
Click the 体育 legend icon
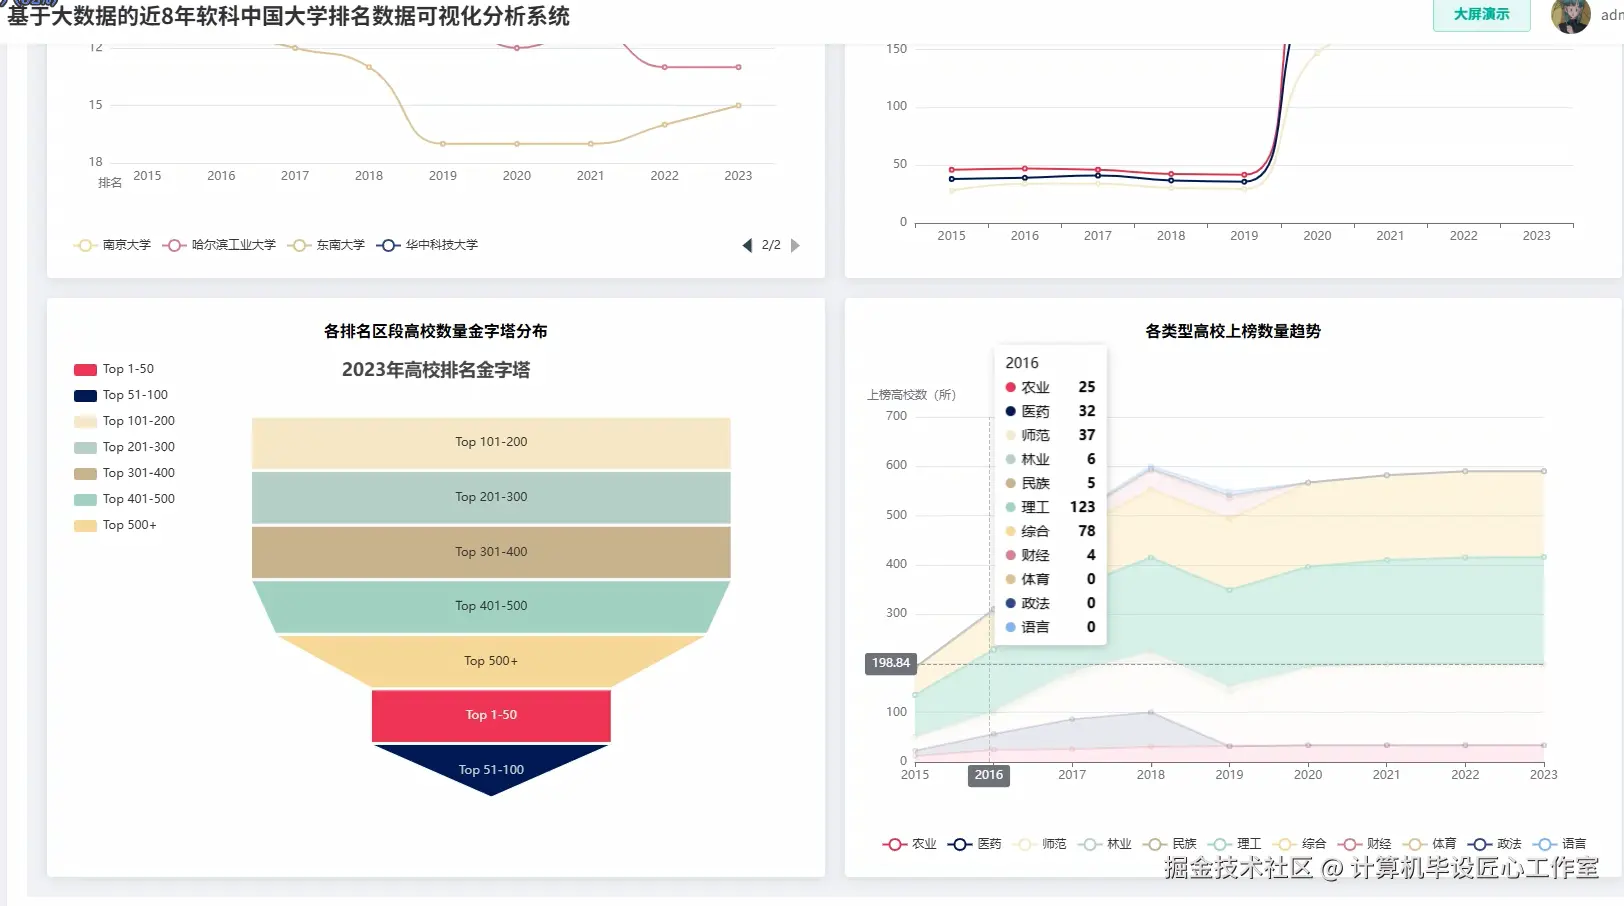(1416, 843)
